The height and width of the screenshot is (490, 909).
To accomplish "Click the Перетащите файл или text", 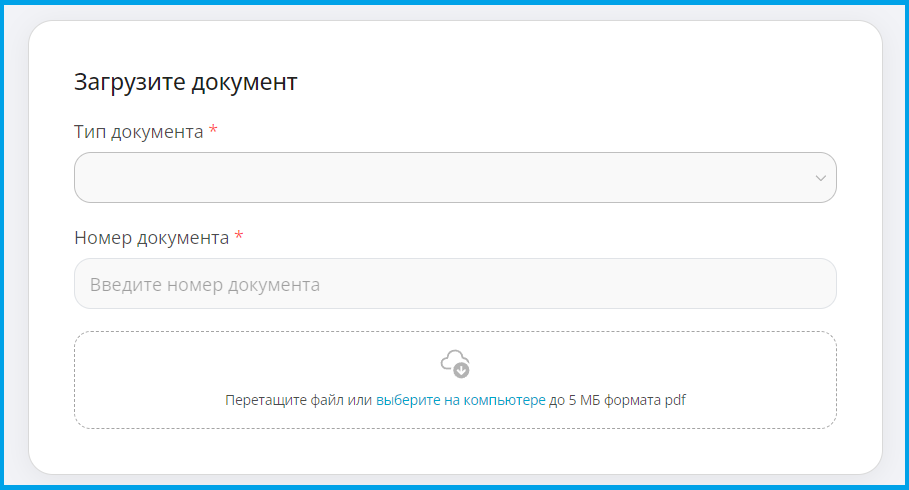I will (299, 400).
